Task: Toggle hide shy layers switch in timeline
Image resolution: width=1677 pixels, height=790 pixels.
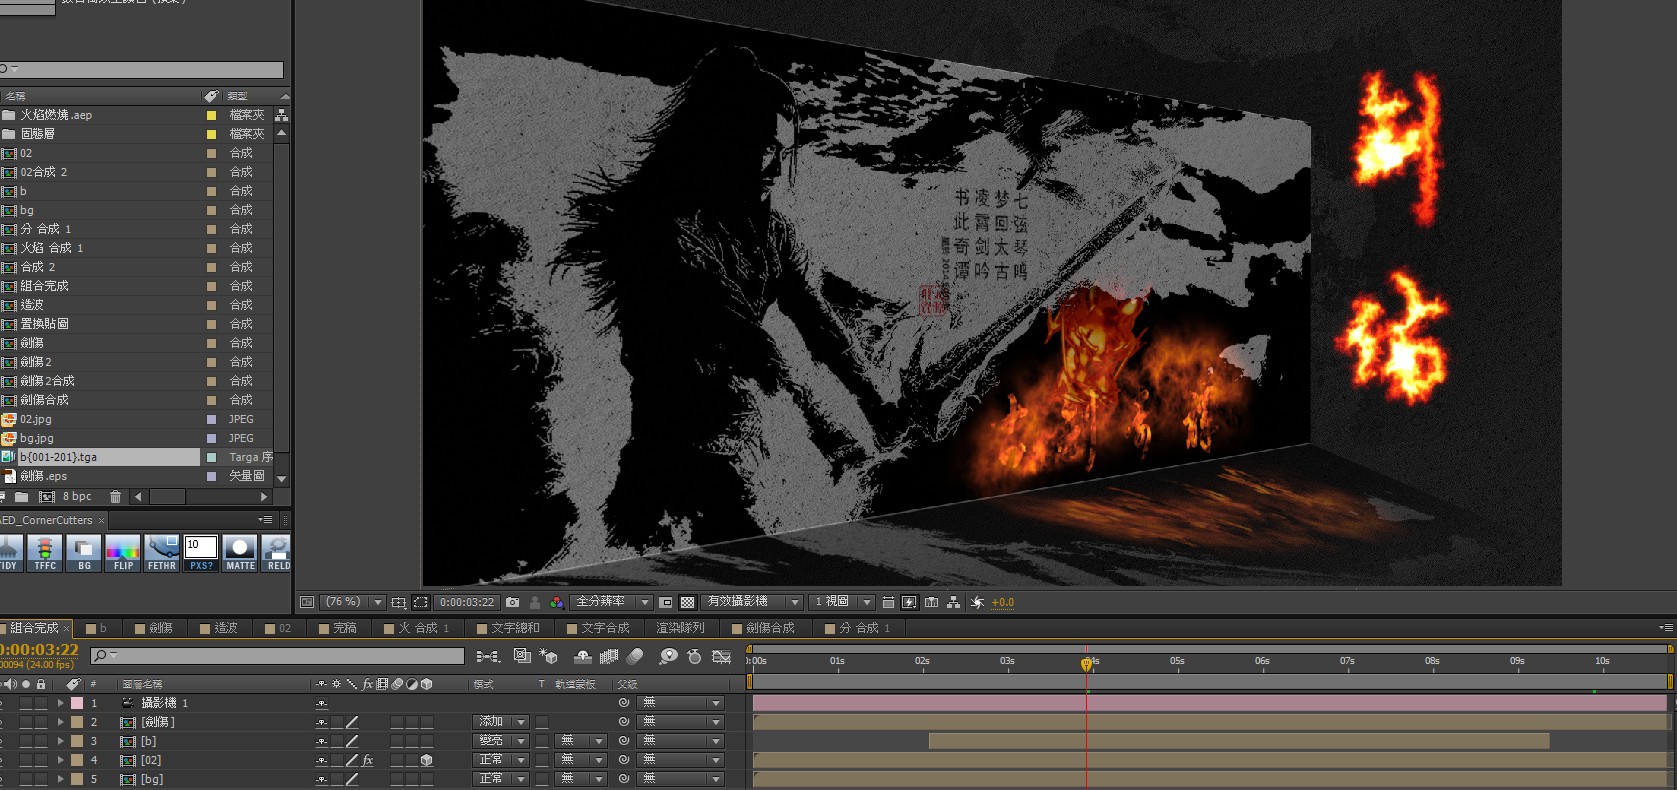Action: [582, 656]
